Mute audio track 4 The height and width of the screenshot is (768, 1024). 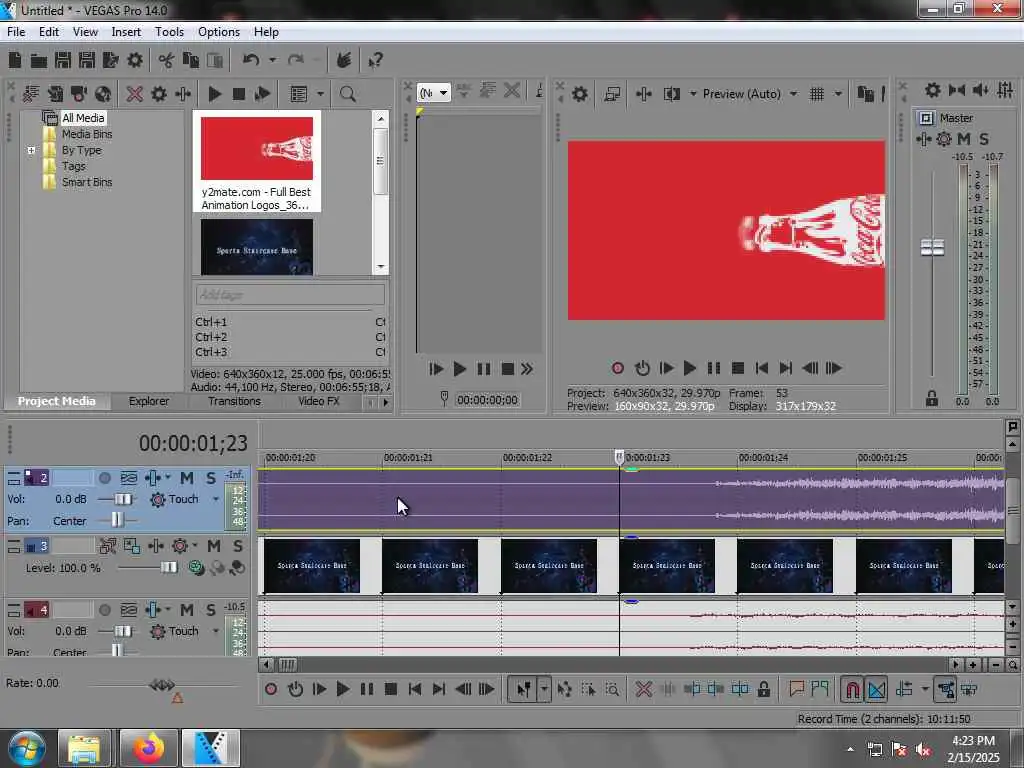coord(187,610)
